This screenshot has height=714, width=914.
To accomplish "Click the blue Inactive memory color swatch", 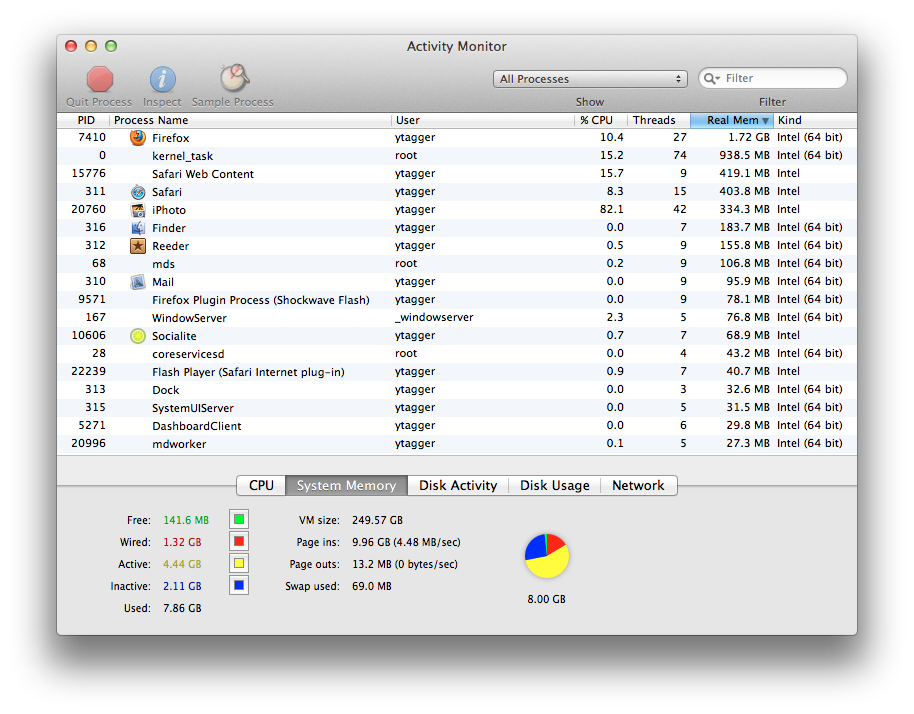I will tap(239, 585).
